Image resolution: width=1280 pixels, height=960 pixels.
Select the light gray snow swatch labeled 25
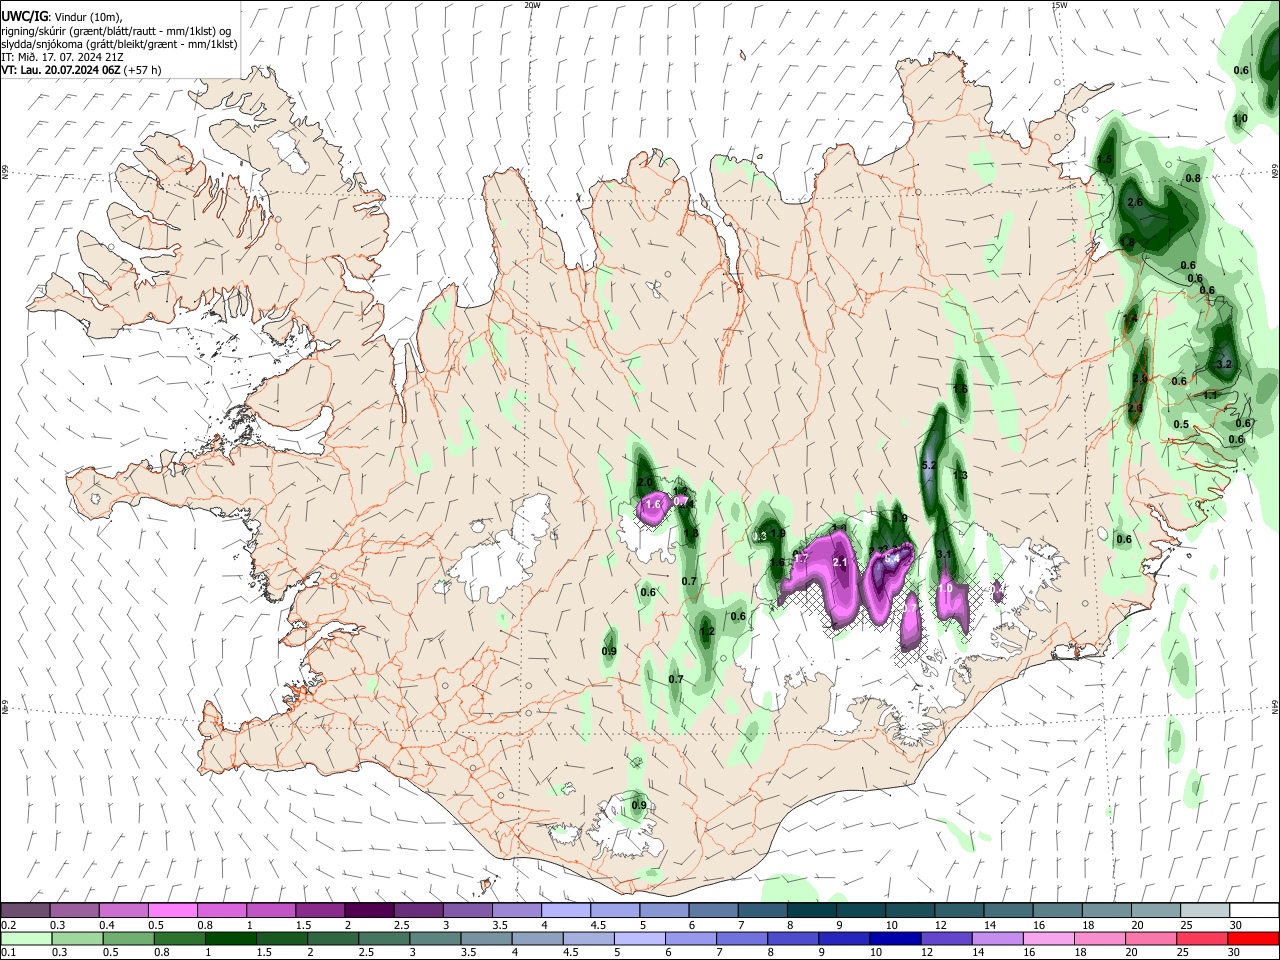[x=1205, y=910]
